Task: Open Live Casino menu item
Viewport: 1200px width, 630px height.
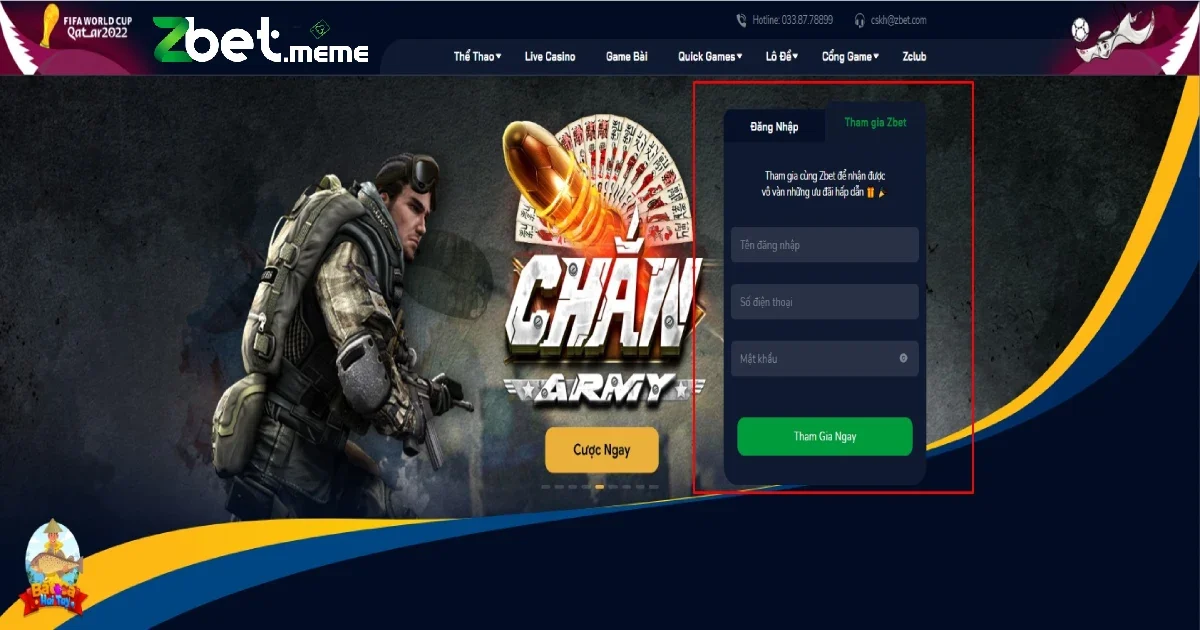Action: tap(550, 57)
